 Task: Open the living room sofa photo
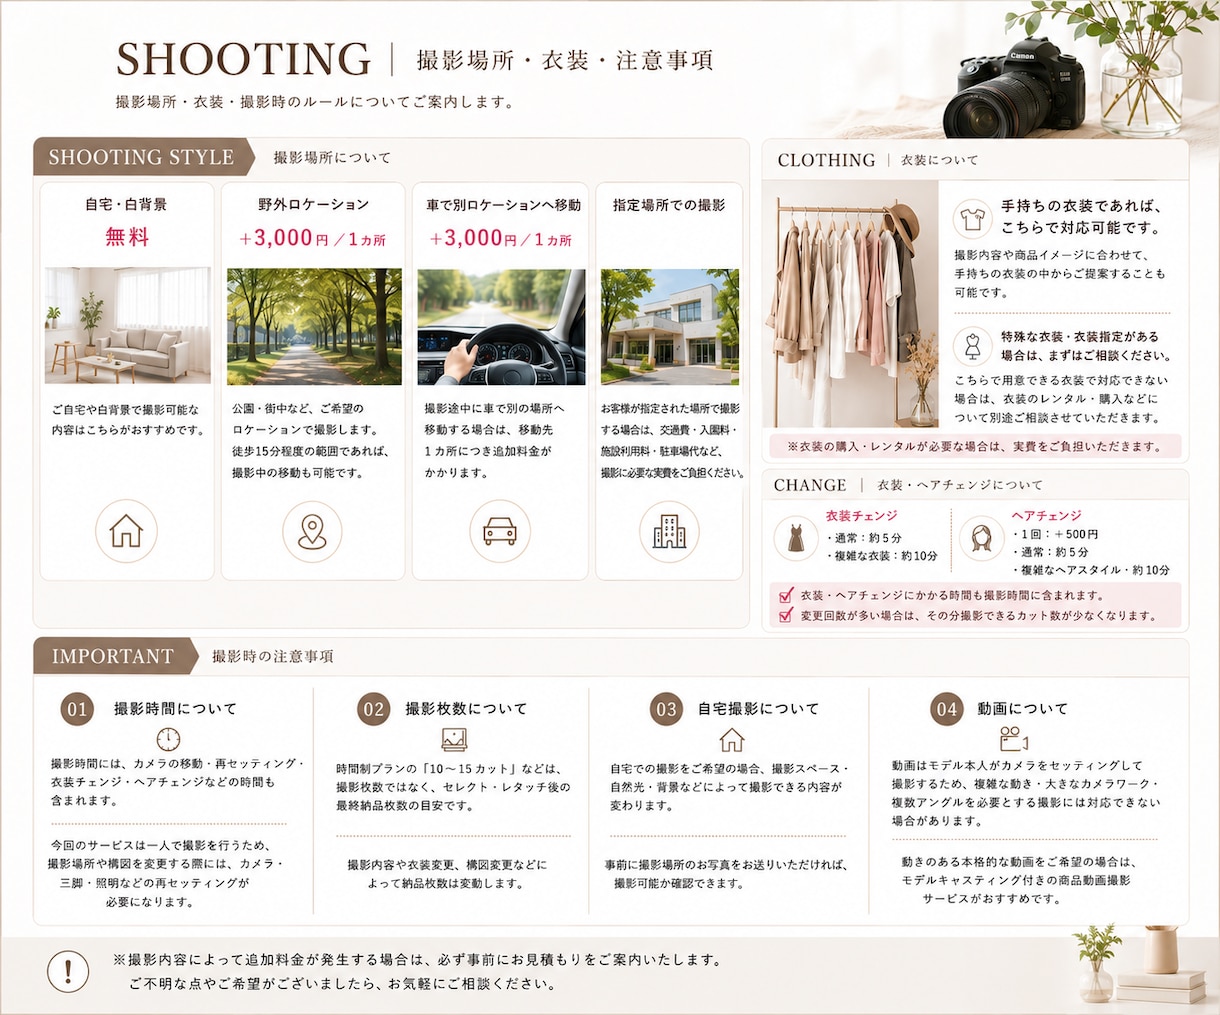click(x=128, y=326)
